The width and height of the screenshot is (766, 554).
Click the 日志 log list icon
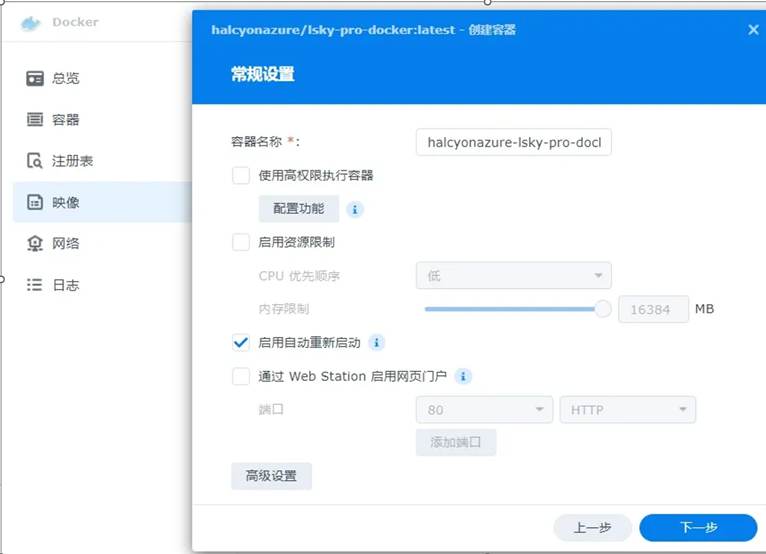point(35,285)
